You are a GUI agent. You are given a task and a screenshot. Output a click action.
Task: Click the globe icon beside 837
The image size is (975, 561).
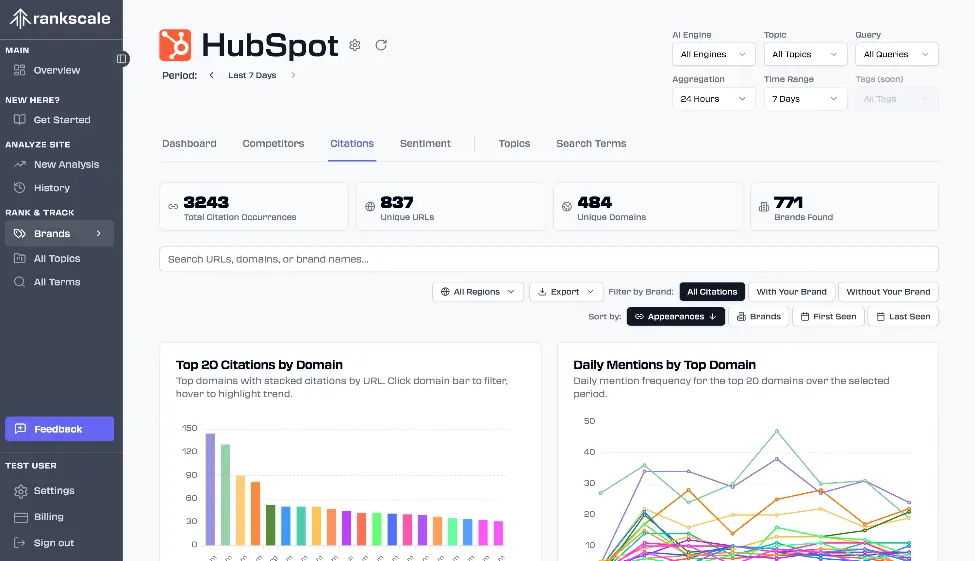coord(370,206)
